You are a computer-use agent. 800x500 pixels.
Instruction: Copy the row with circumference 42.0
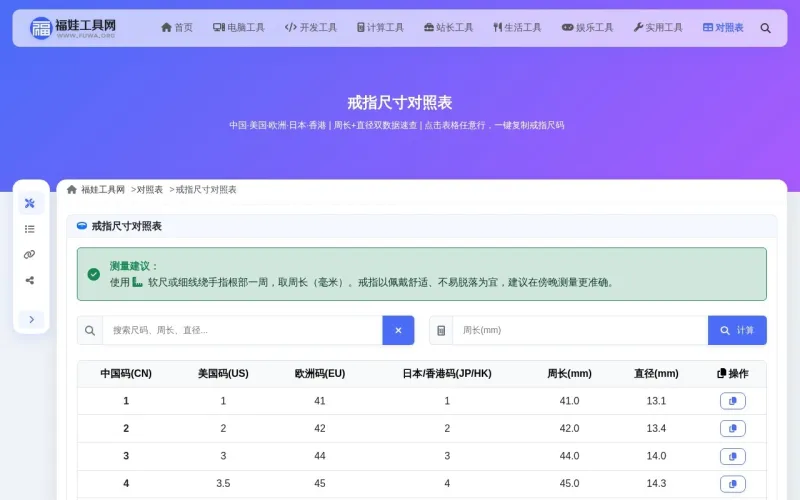point(733,429)
